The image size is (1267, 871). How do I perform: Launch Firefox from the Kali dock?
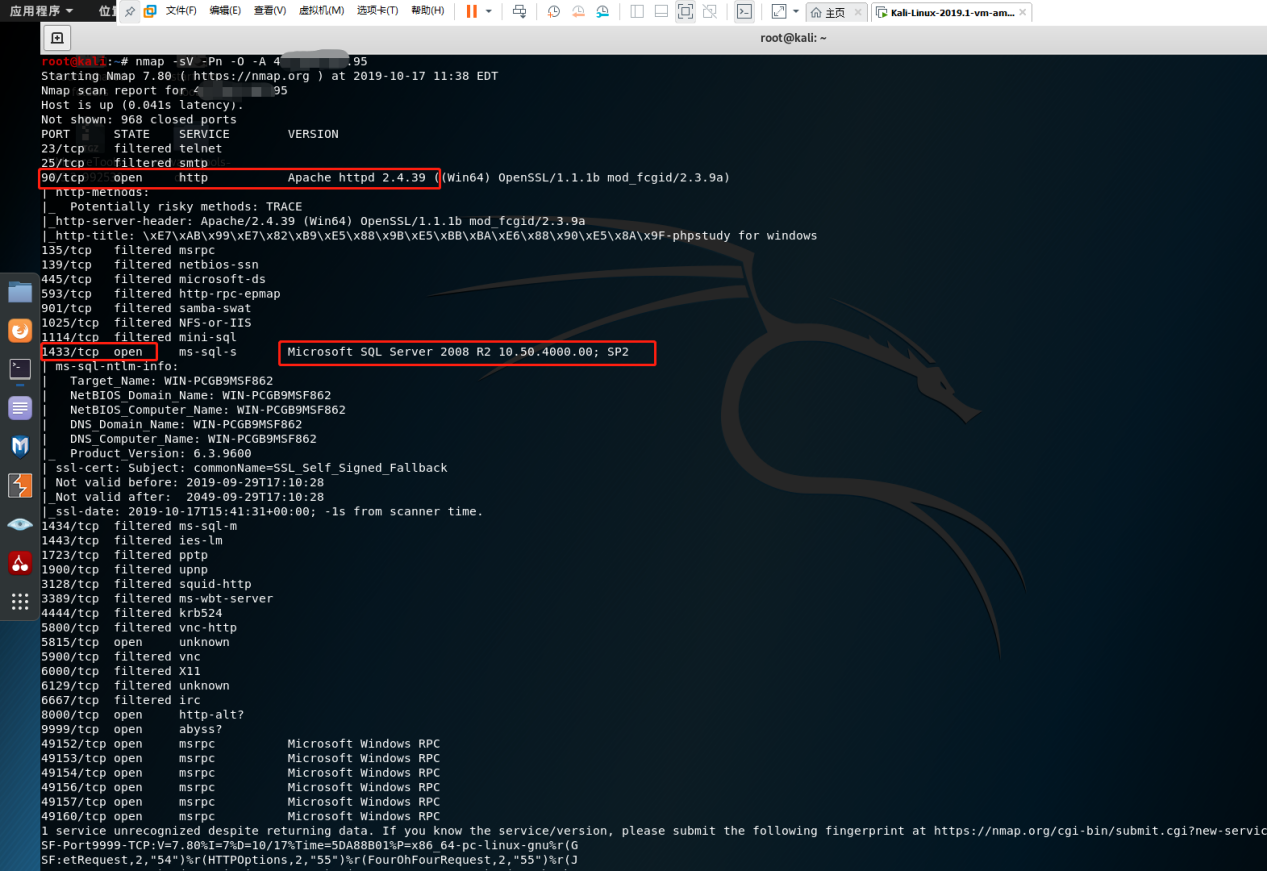20,330
